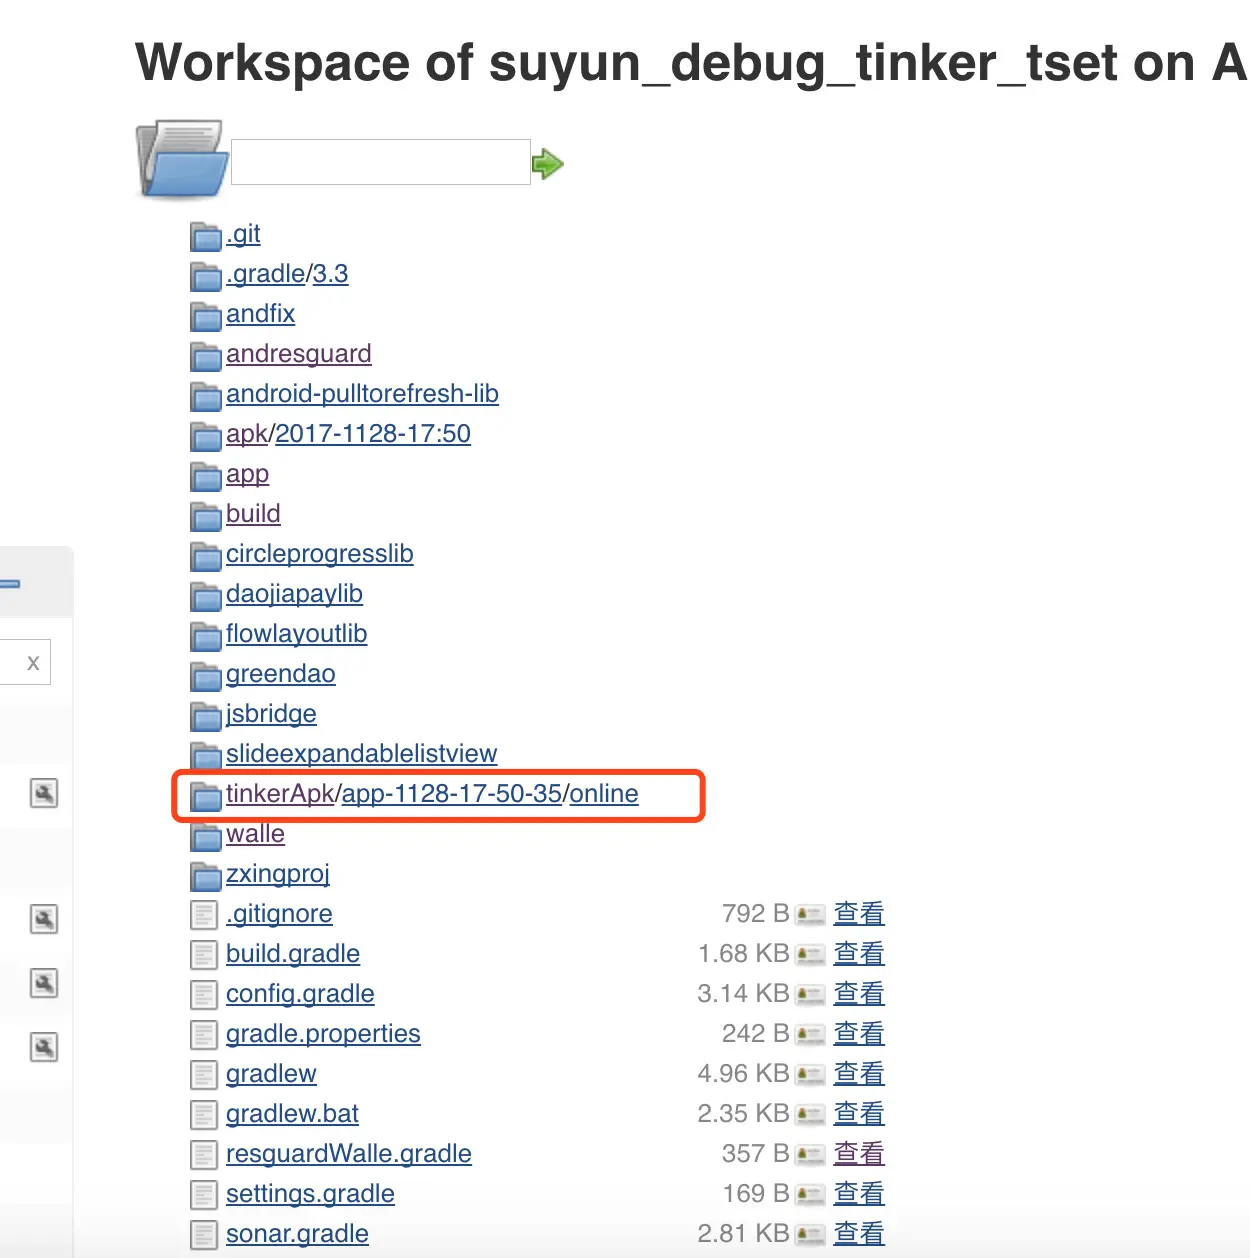Open the greendao folder
Viewport: 1250px width, 1258px height.
(x=281, y=674)
